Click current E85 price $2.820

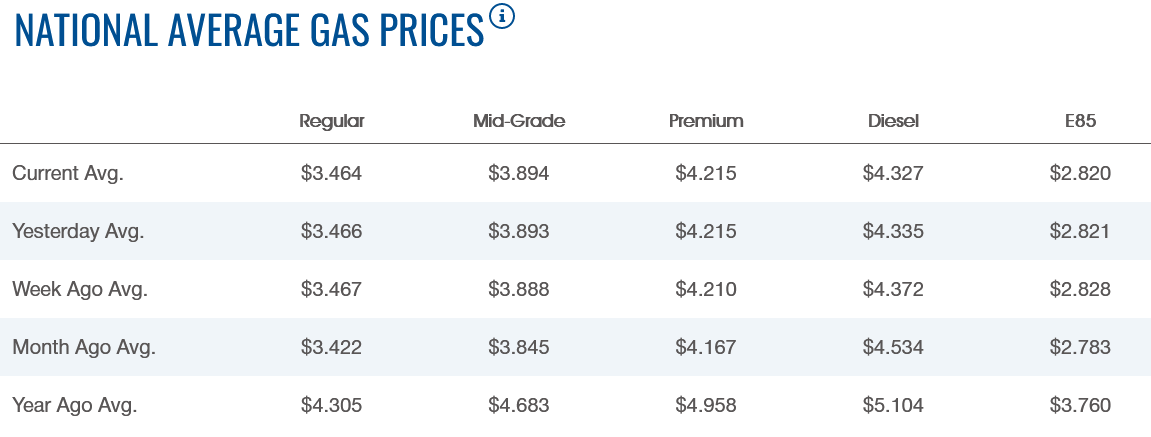click(1081, 173)
